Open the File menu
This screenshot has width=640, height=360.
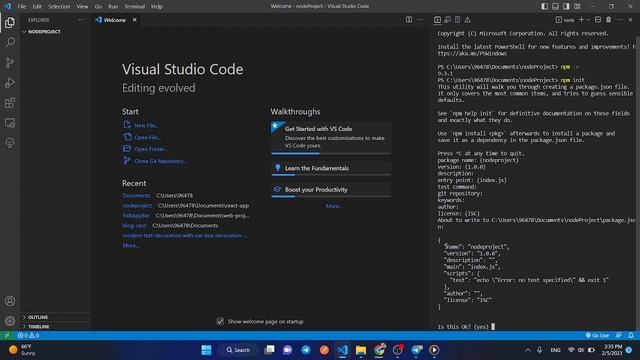22,7
